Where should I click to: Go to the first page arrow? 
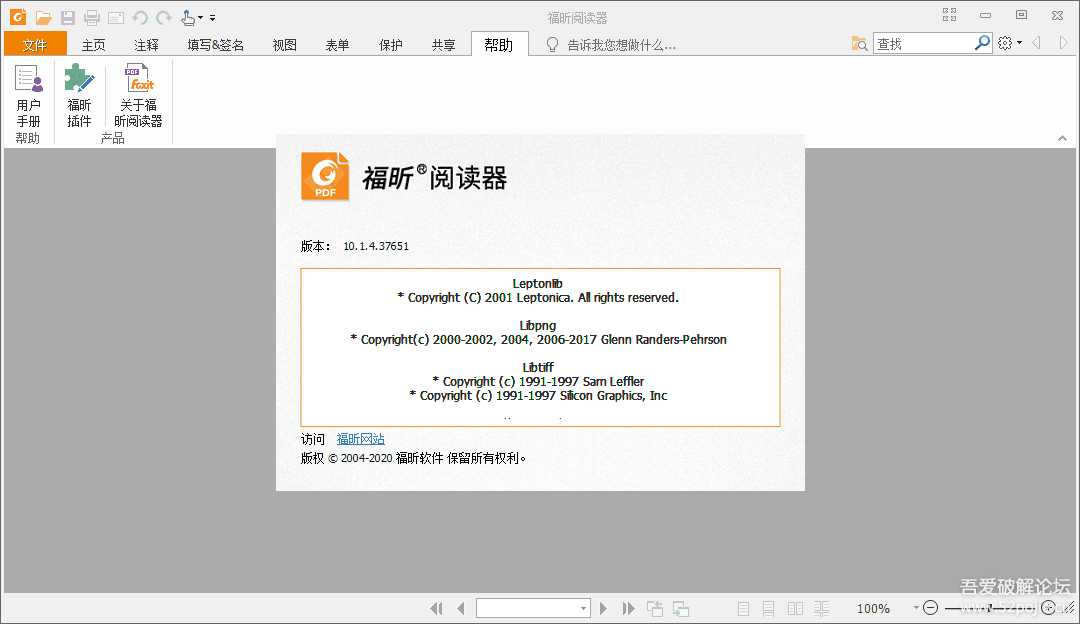(x=436, y=608)
